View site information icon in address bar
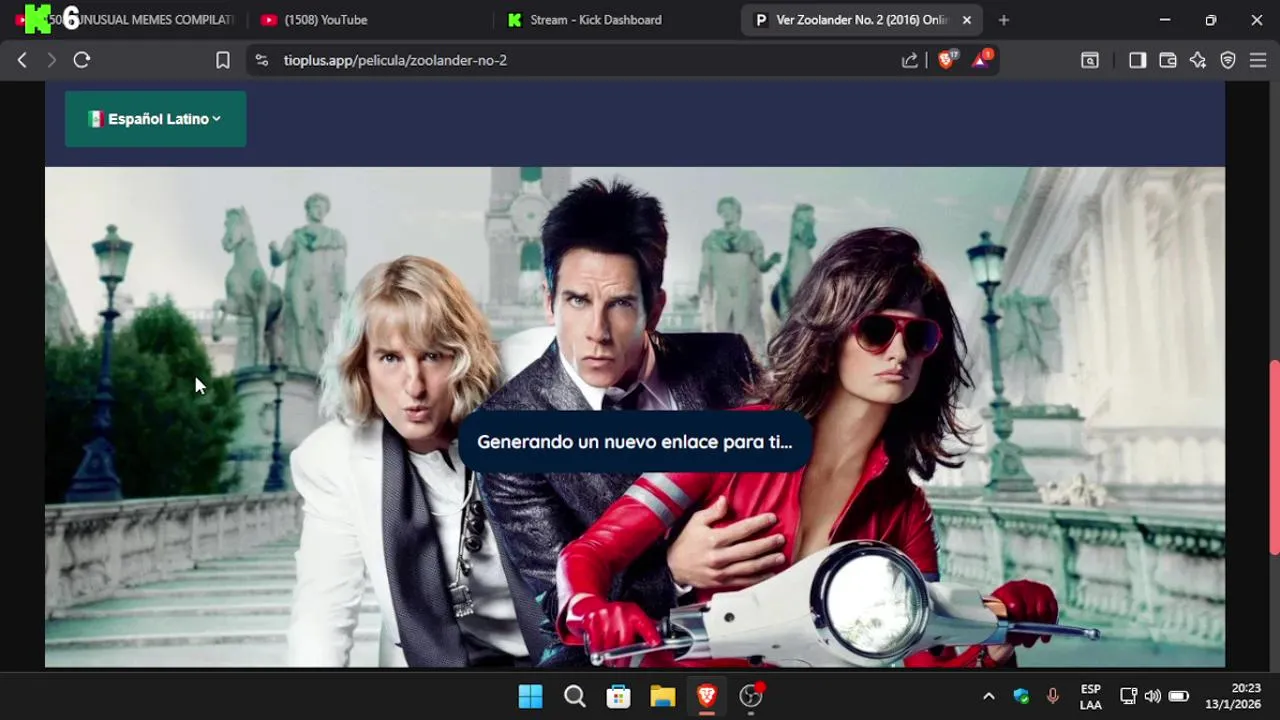This screenshot has width=1280, height=720. pyautogui.click(x=262, y=60)
